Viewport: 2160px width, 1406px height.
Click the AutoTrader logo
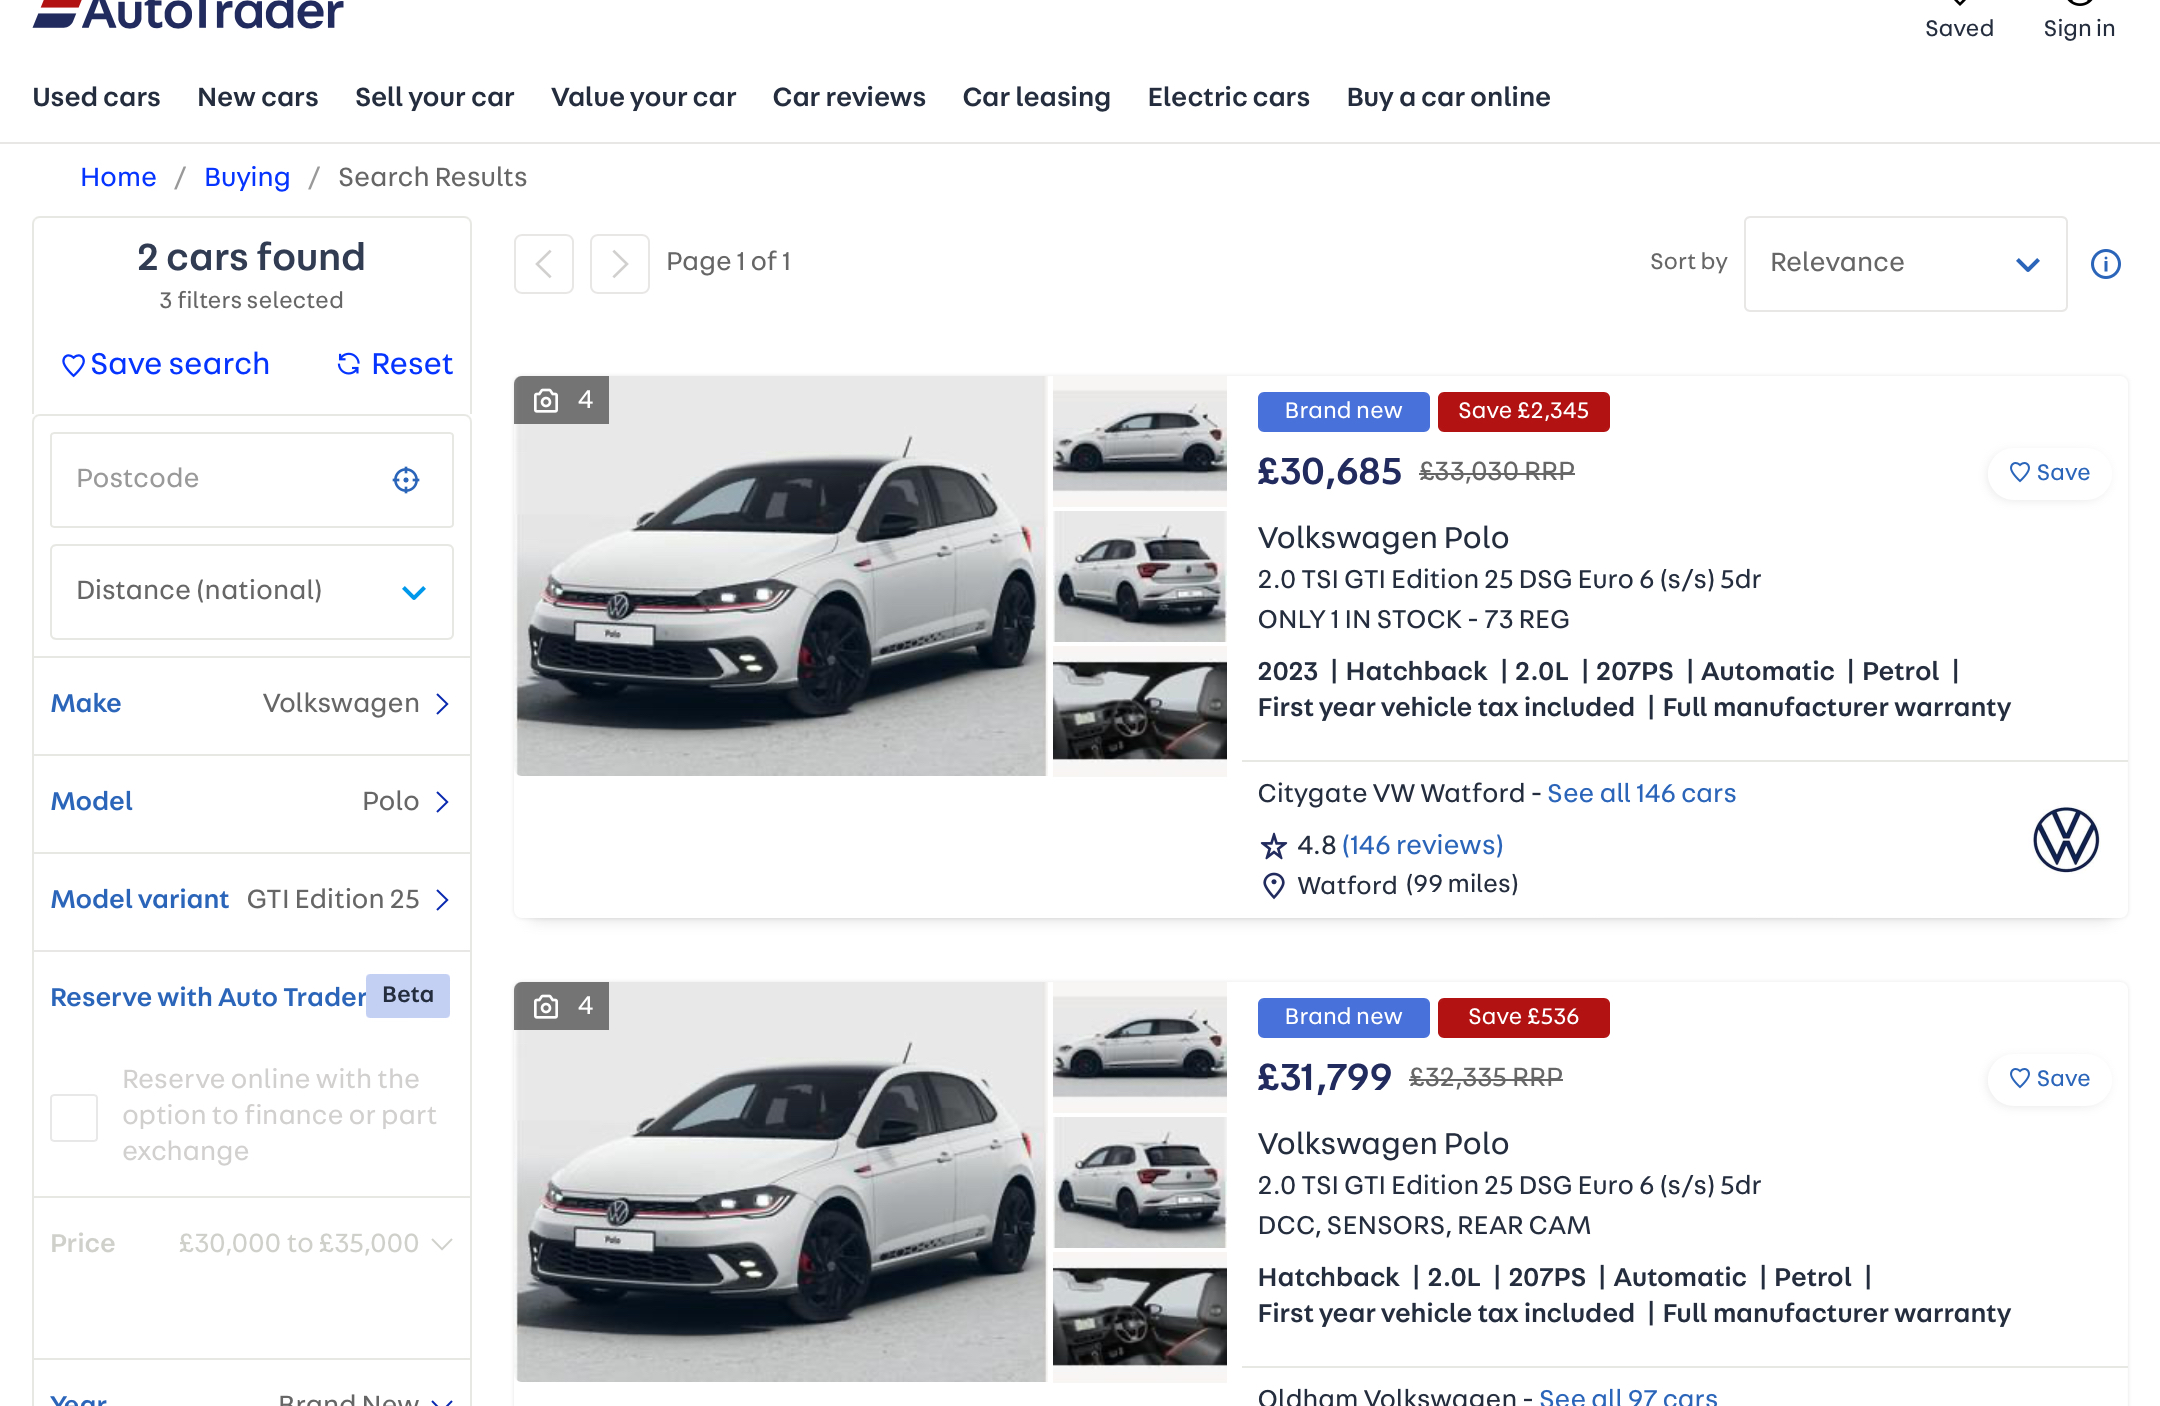tap(189, 13)
